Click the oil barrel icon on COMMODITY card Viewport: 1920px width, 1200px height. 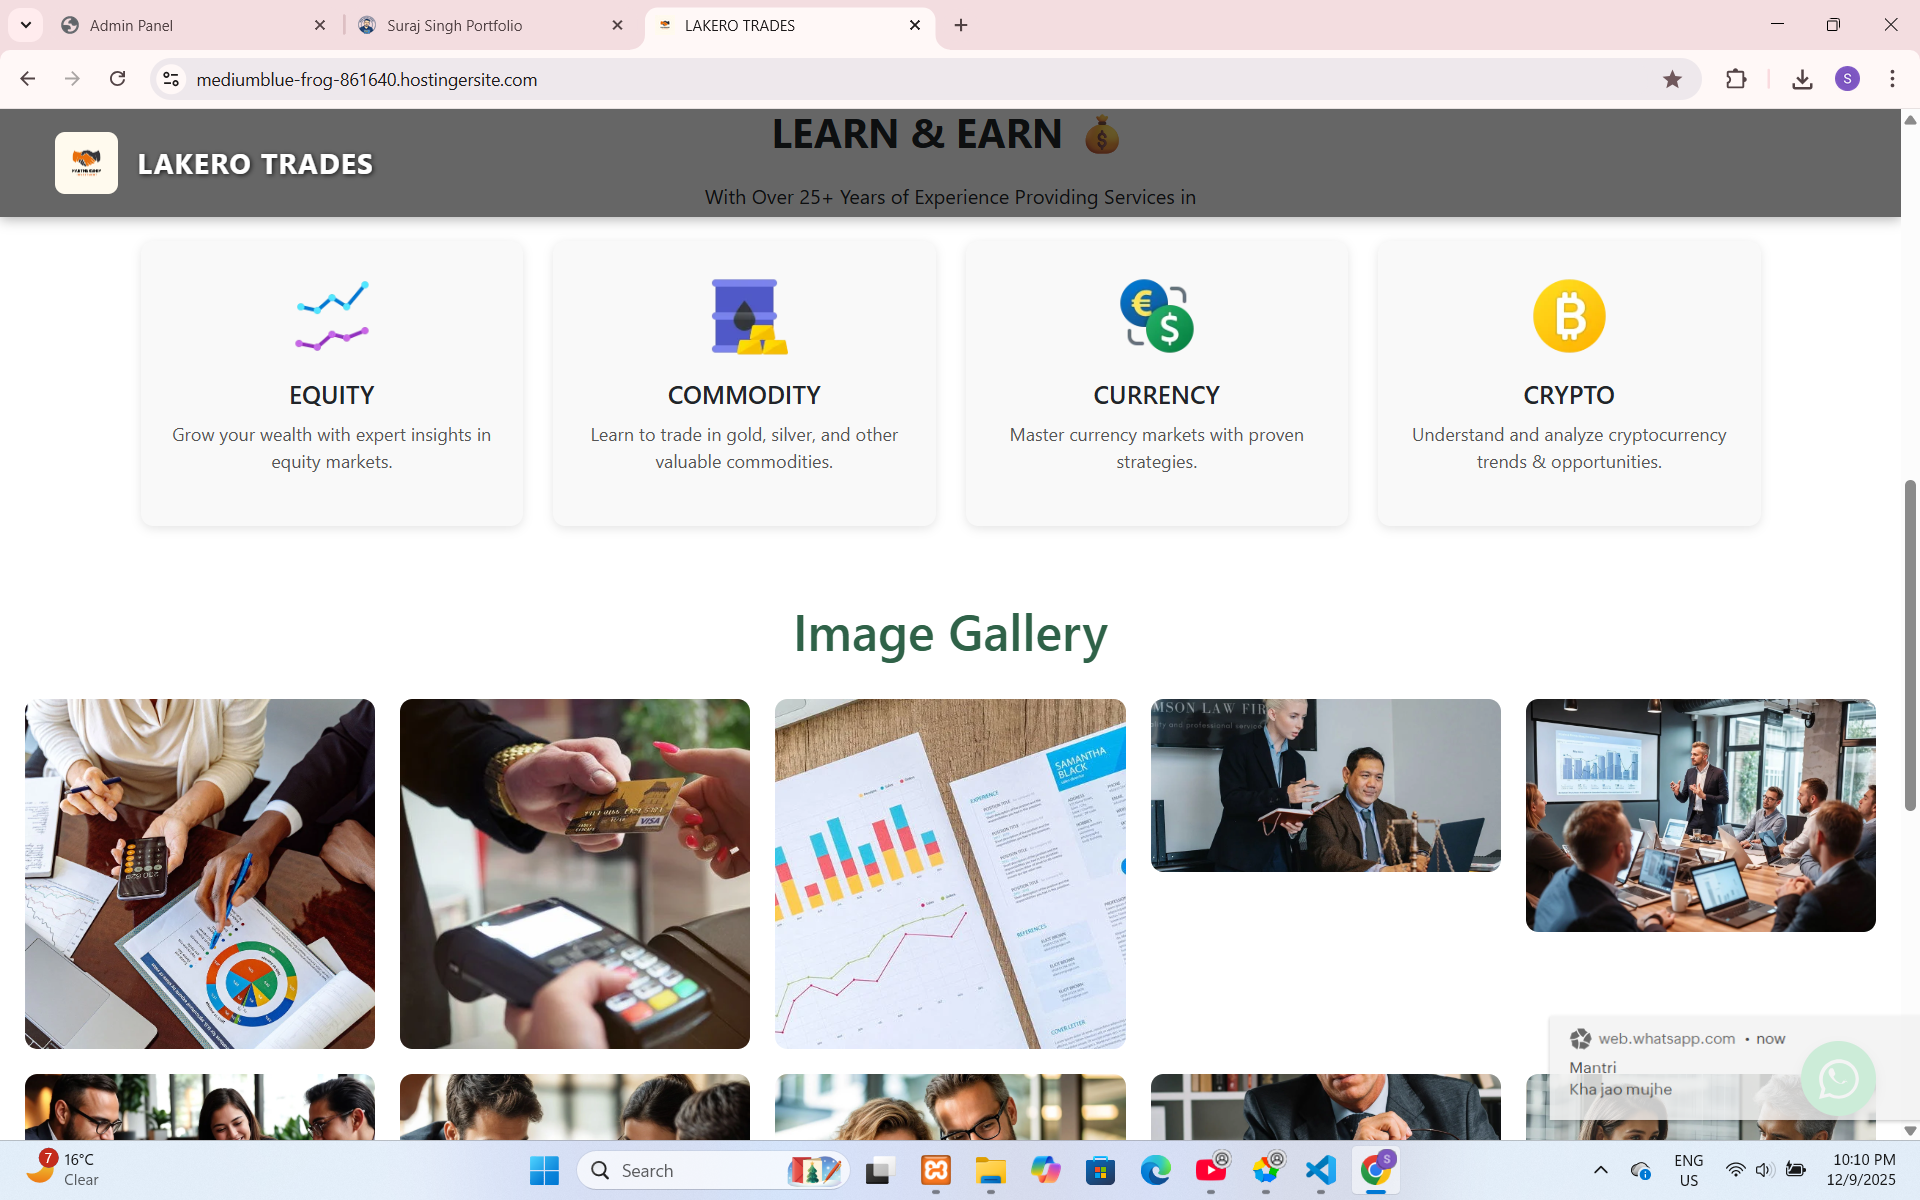point(744,316)
